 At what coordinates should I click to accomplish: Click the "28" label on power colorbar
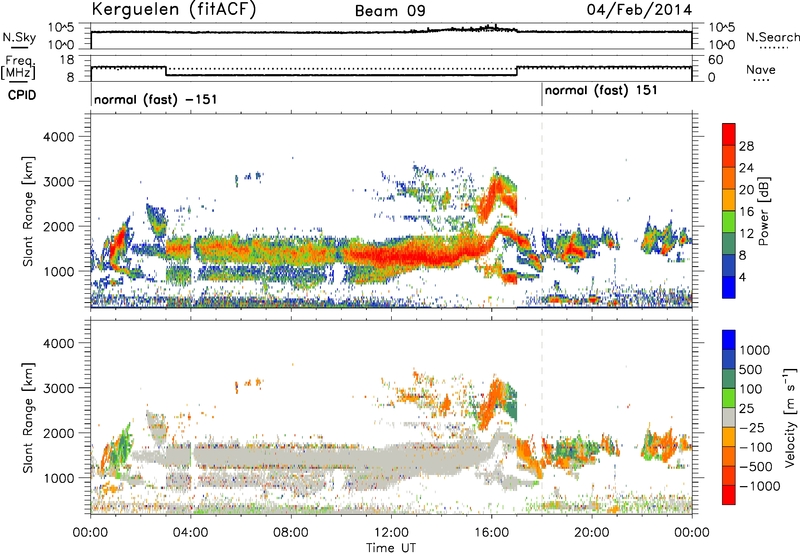tap(746, 146)
